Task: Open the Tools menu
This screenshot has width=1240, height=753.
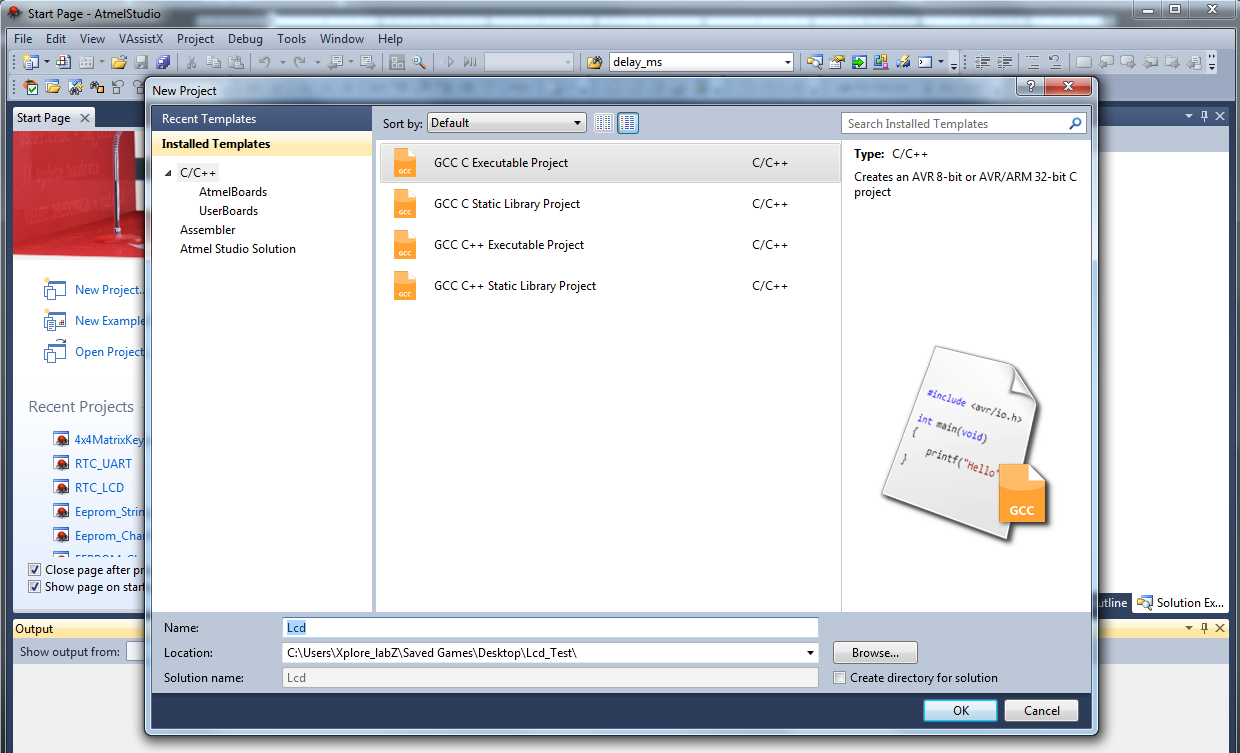Action: 292,39
